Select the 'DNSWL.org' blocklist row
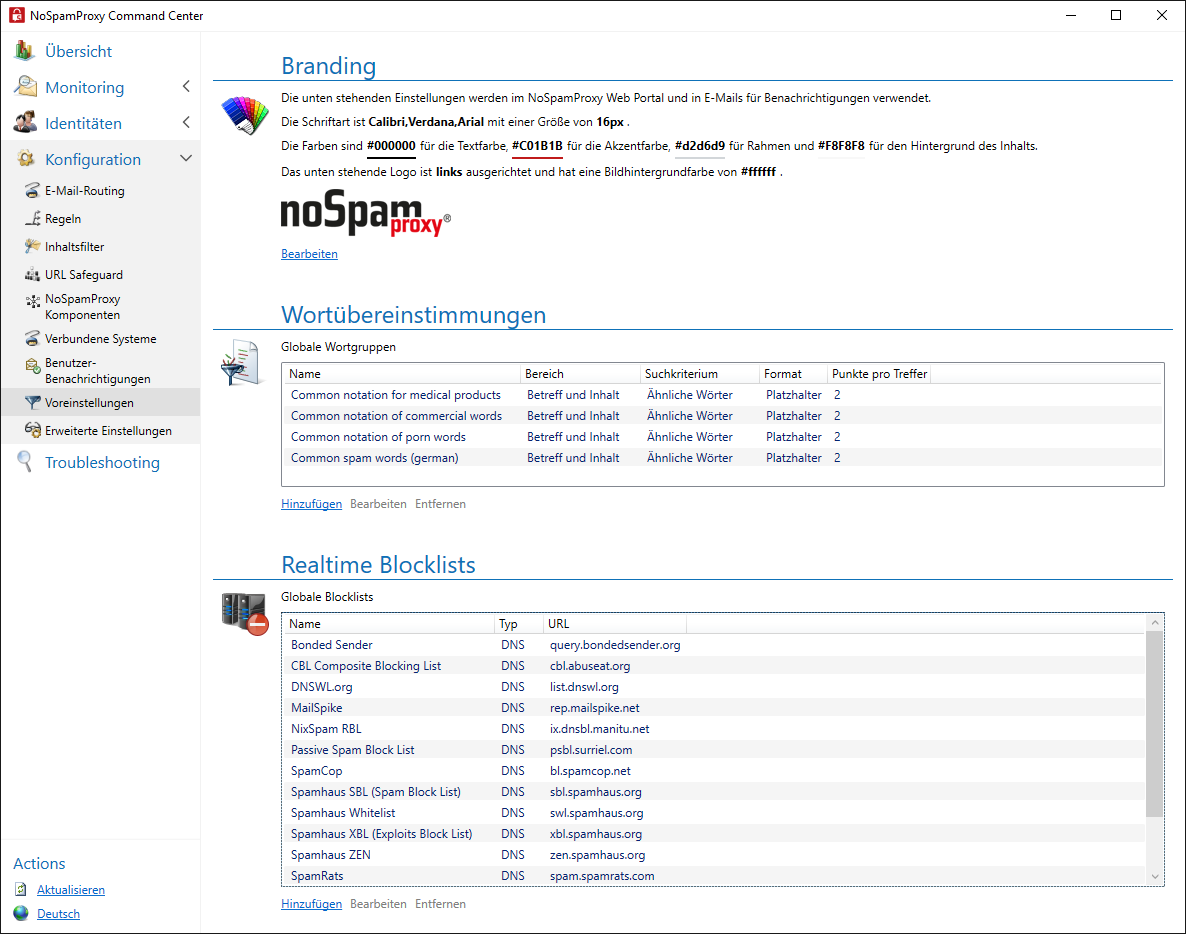 coord(715,687)
